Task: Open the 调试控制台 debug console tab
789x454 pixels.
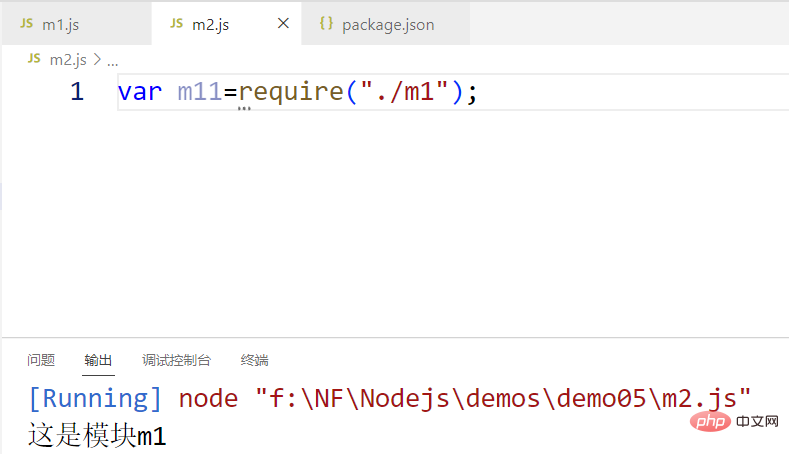Action: (177, 360)
